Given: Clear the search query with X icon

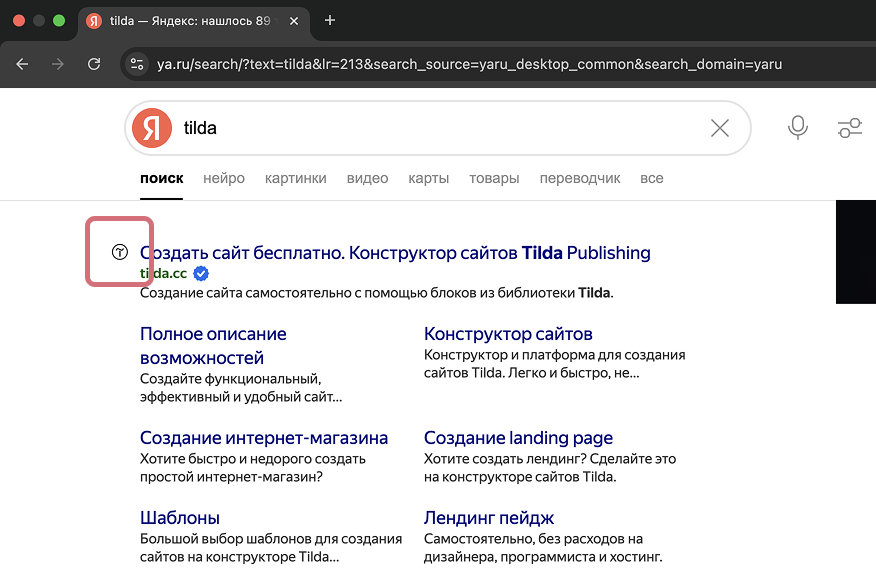Looking at the screenshot, I should tap(720, 128).
